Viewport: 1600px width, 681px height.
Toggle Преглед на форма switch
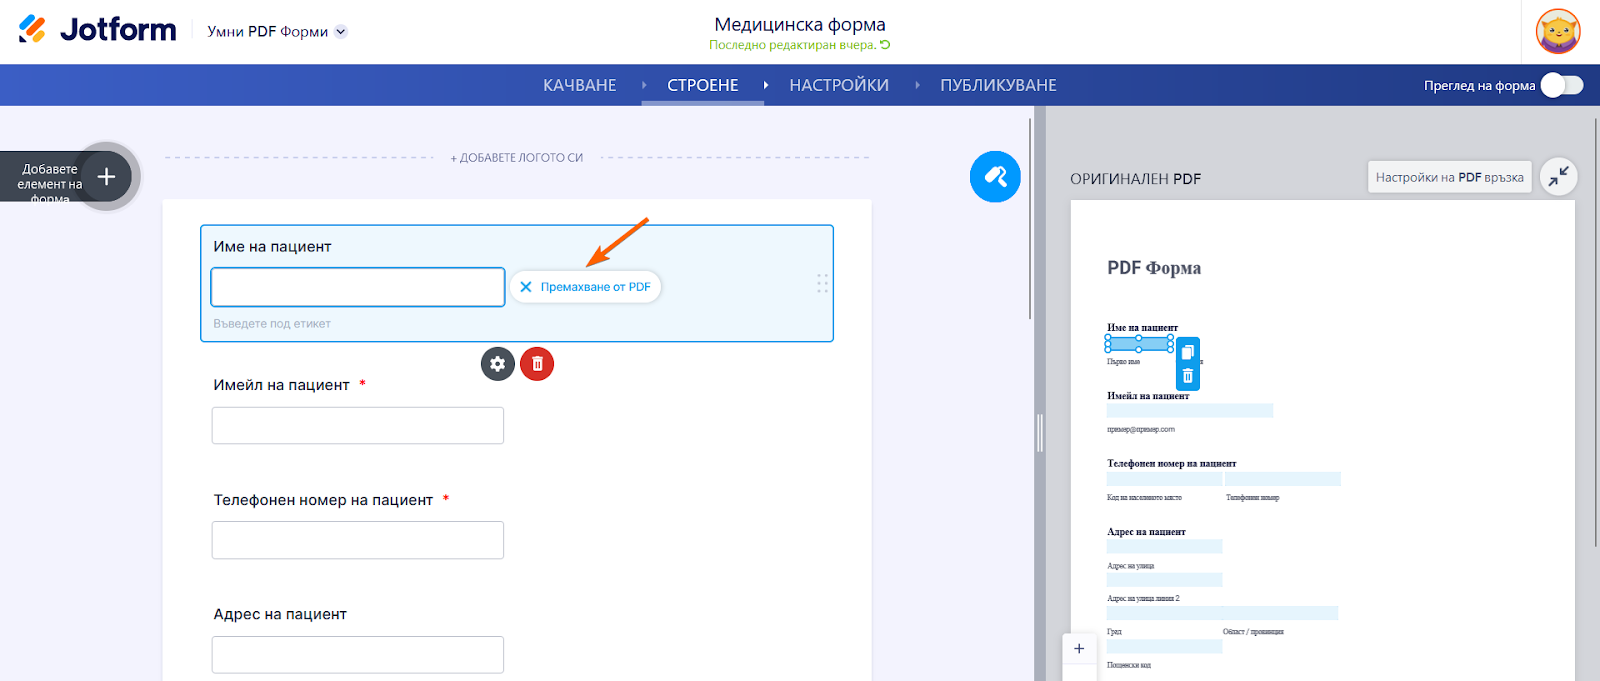(1562, 85)
